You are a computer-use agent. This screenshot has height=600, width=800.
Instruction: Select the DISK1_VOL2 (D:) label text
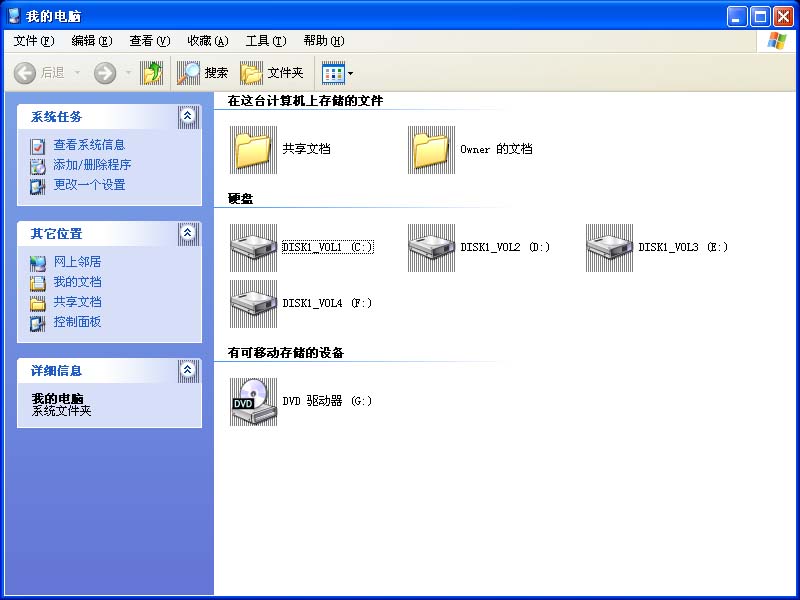(x=505, y=247)
